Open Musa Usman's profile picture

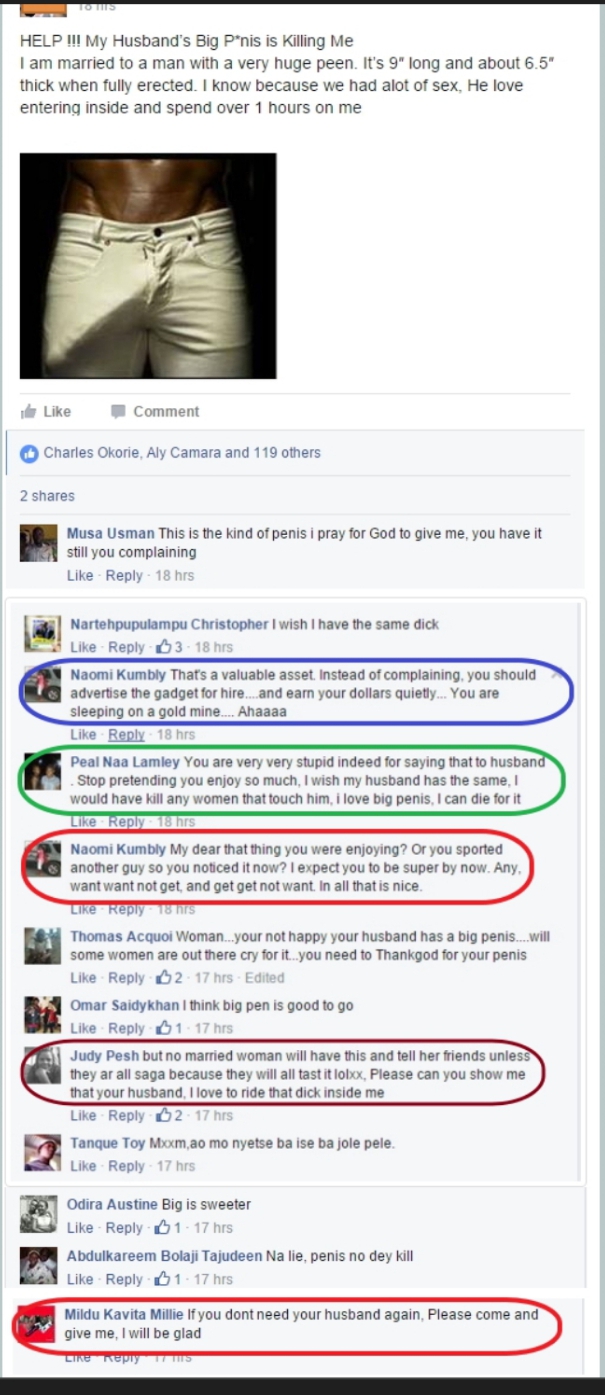click(x=38, y=543)
